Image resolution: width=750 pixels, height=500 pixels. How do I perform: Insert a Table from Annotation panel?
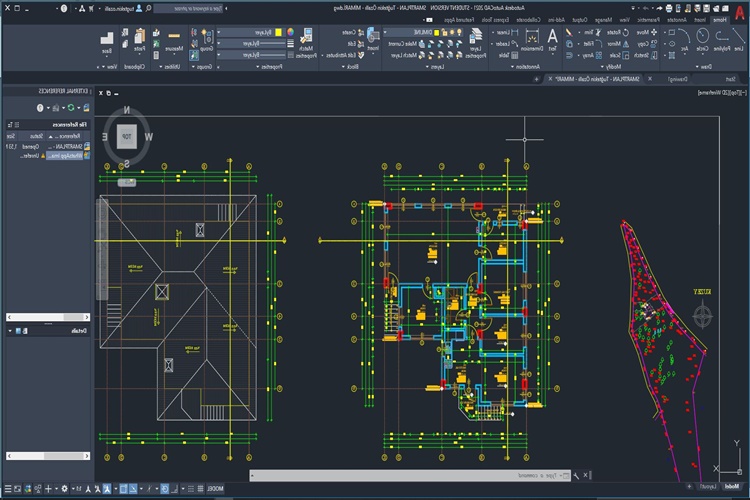(x=508, y=55)
